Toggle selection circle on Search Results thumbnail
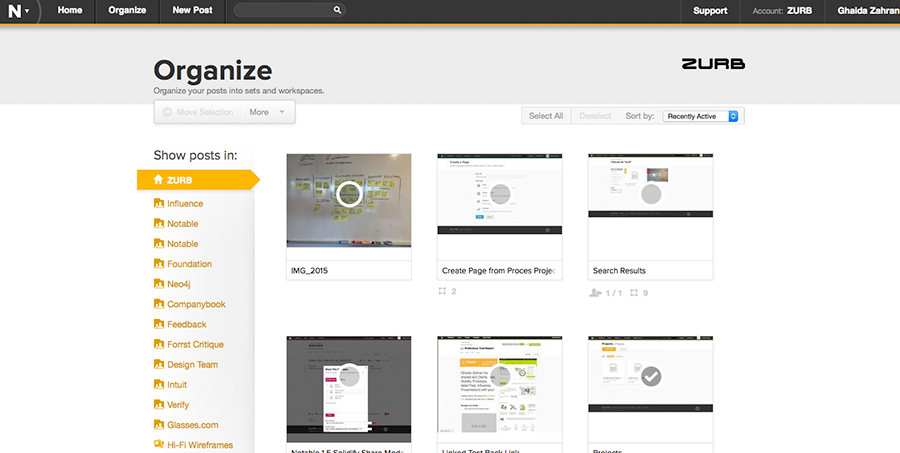Viewport: 900px width, 453px height. pyautogui.click(x=651, y=194)
